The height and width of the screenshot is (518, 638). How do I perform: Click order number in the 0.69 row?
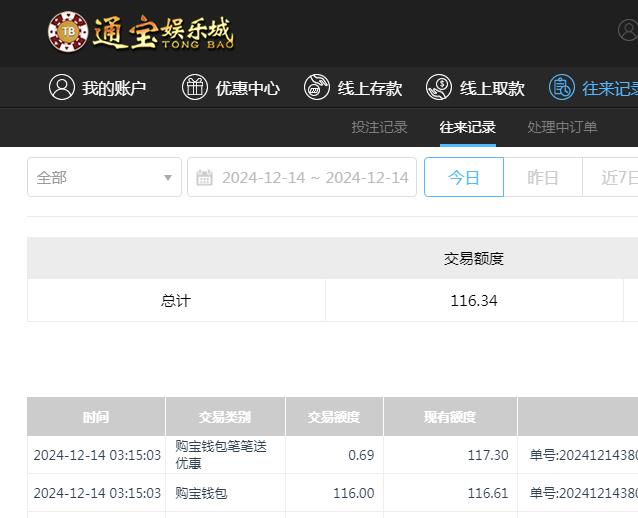click(583, 455)
